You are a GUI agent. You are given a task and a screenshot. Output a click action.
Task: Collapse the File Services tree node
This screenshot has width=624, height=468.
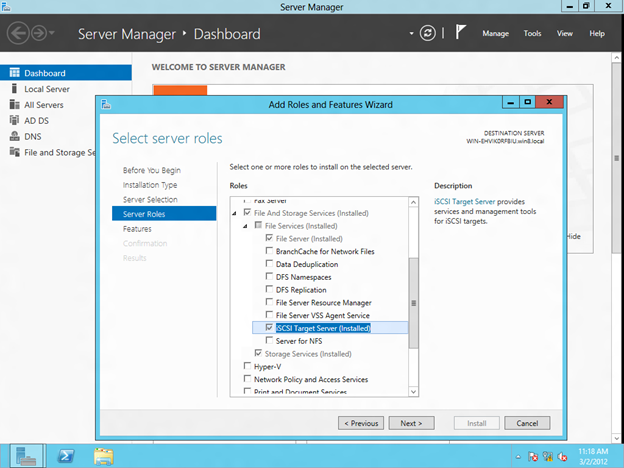point(247,226)
